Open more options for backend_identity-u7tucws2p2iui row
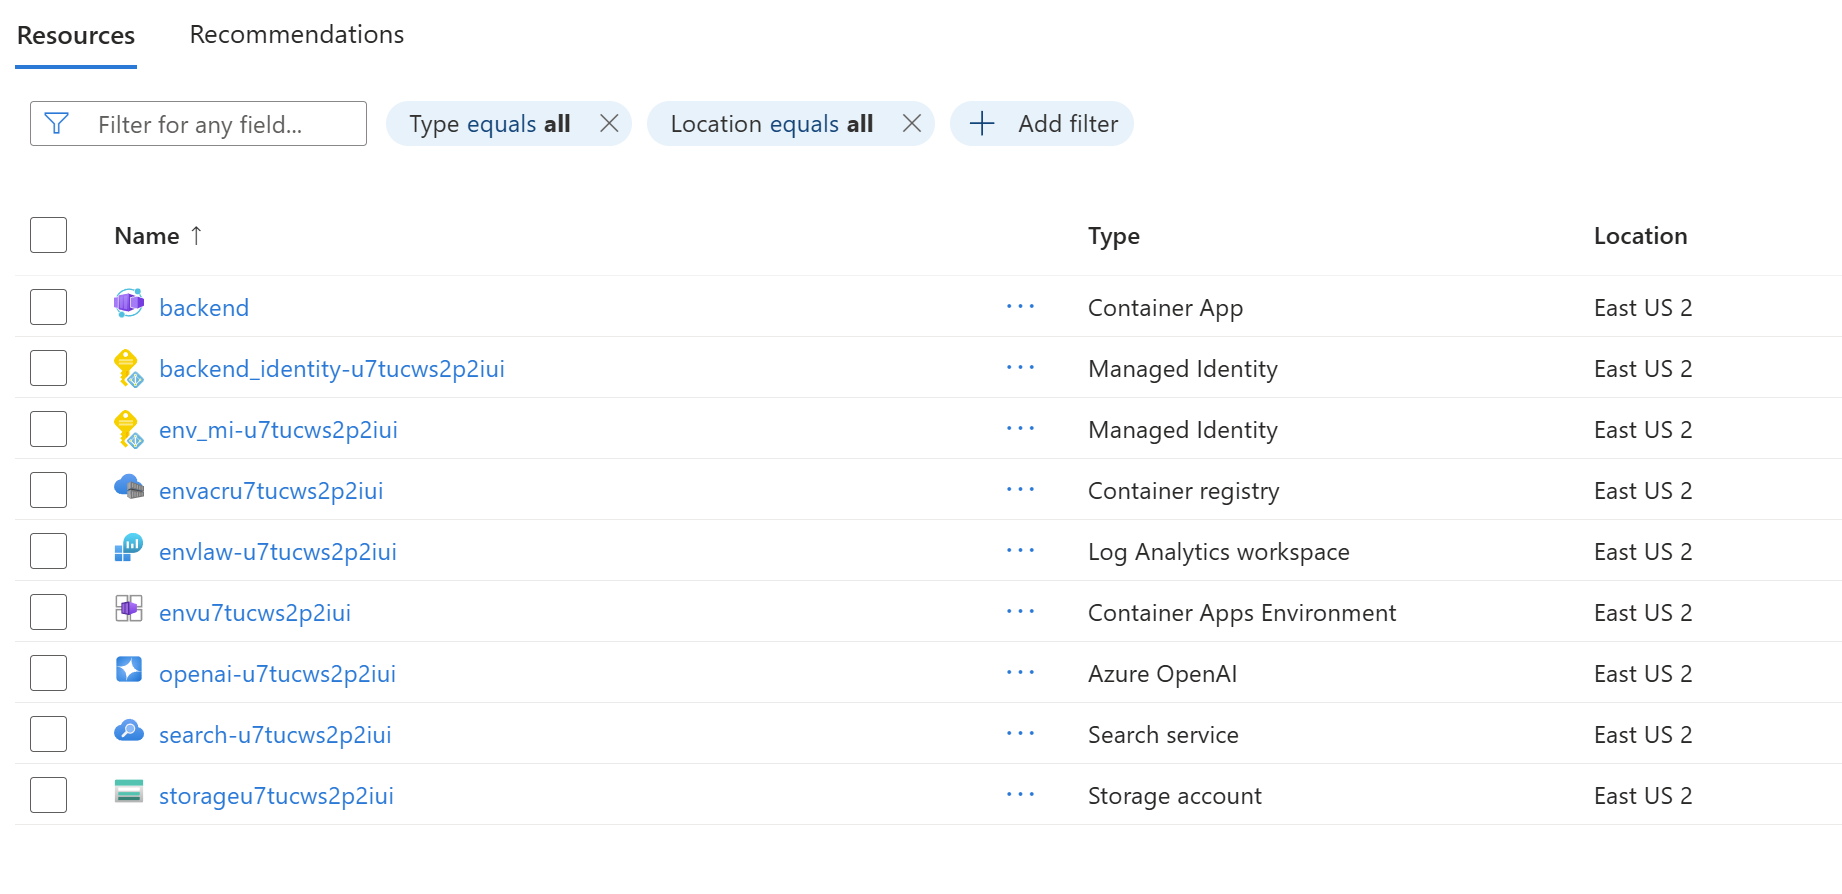The width and height of the screenshot is (1842, 894). coord(1020,368)
